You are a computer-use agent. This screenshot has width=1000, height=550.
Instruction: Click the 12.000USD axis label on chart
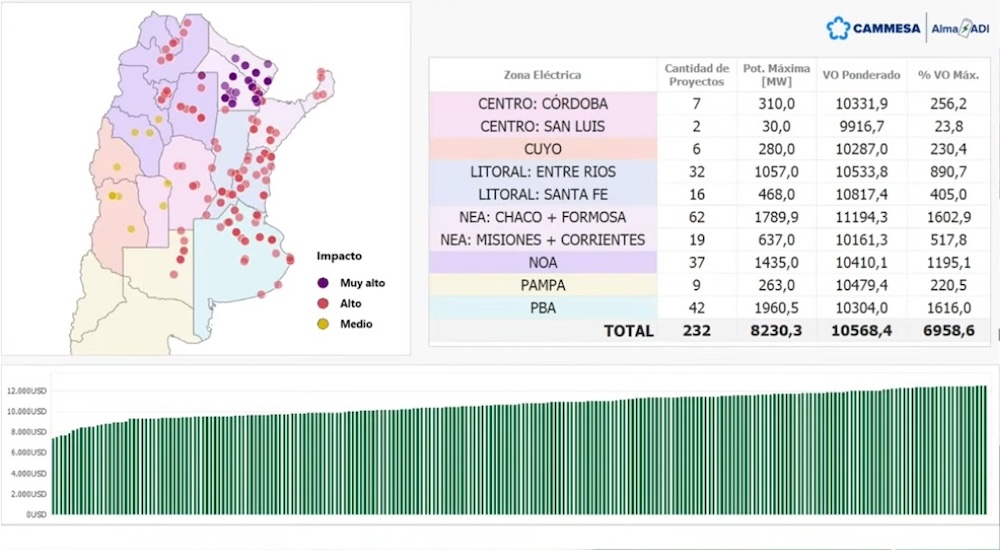[x=27, y=390]
